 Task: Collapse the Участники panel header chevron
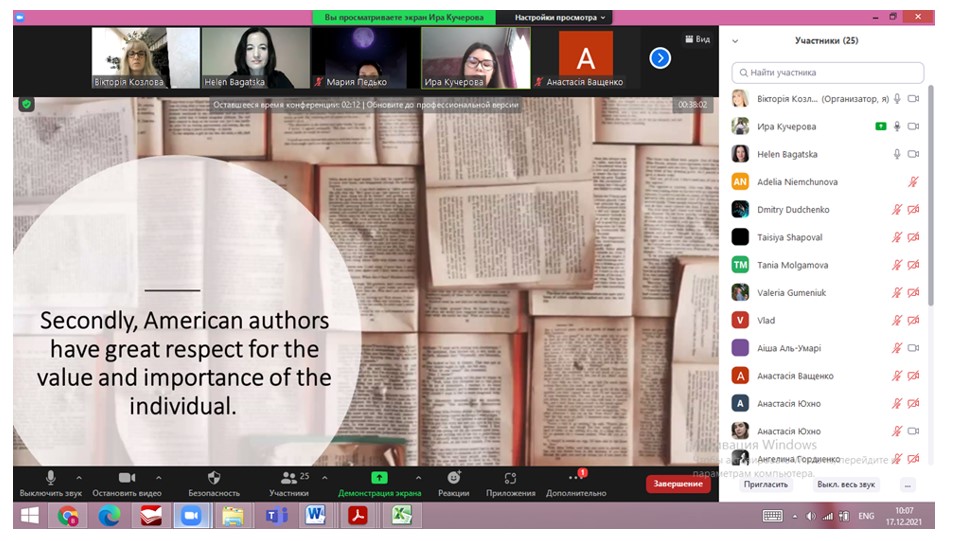(x=735, y=41)
